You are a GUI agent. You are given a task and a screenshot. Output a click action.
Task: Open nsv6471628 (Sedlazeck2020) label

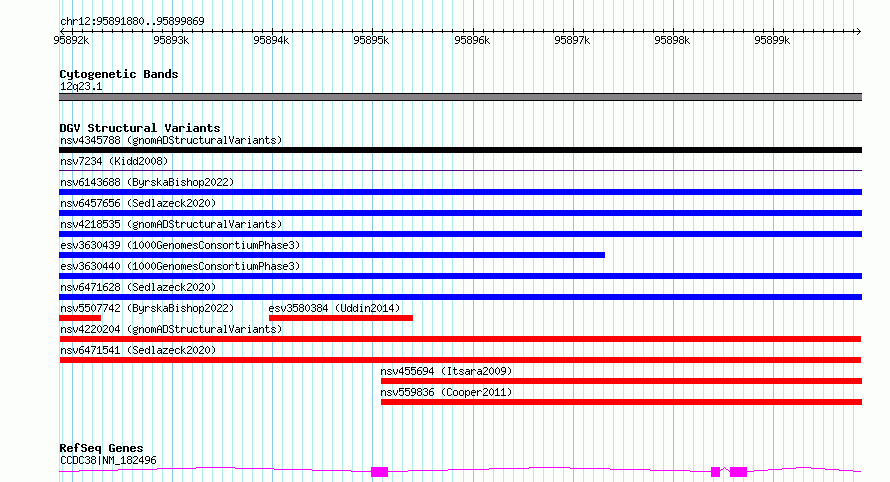click(138, 287)
